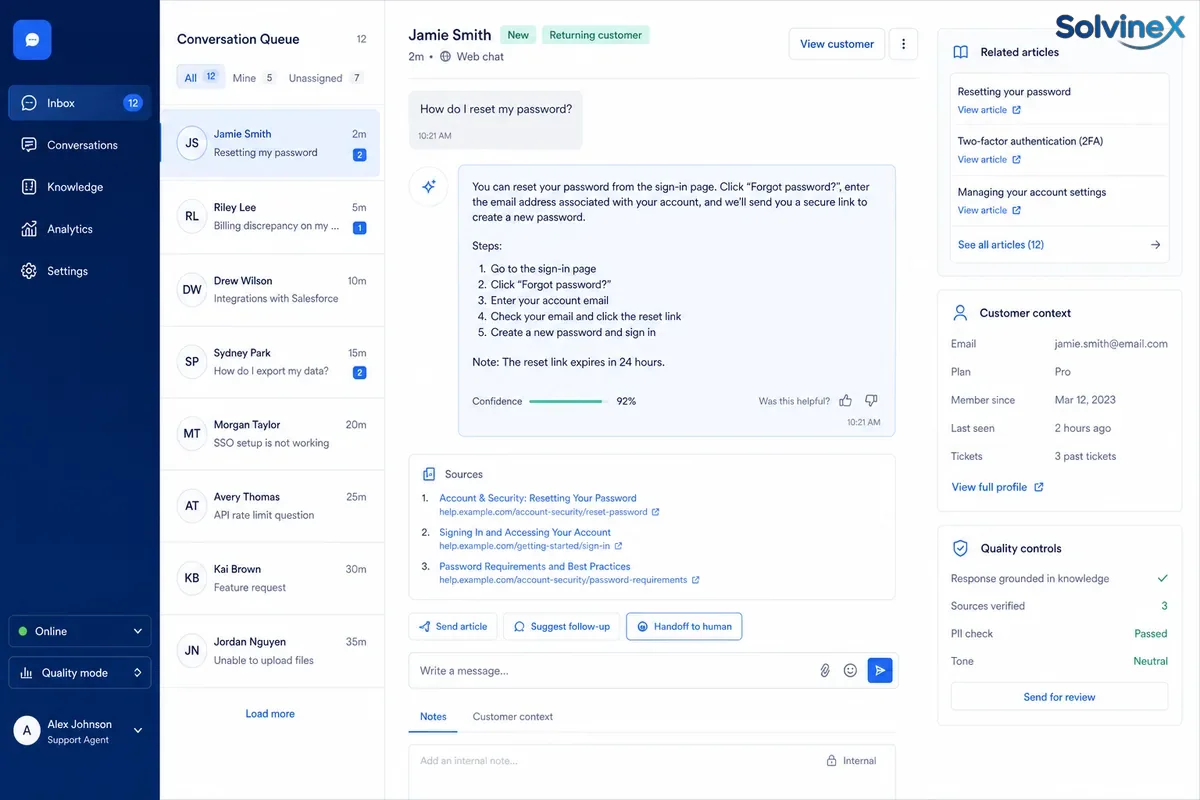
Task: Switch to the Customer context tab
Action: coord(513,717)
